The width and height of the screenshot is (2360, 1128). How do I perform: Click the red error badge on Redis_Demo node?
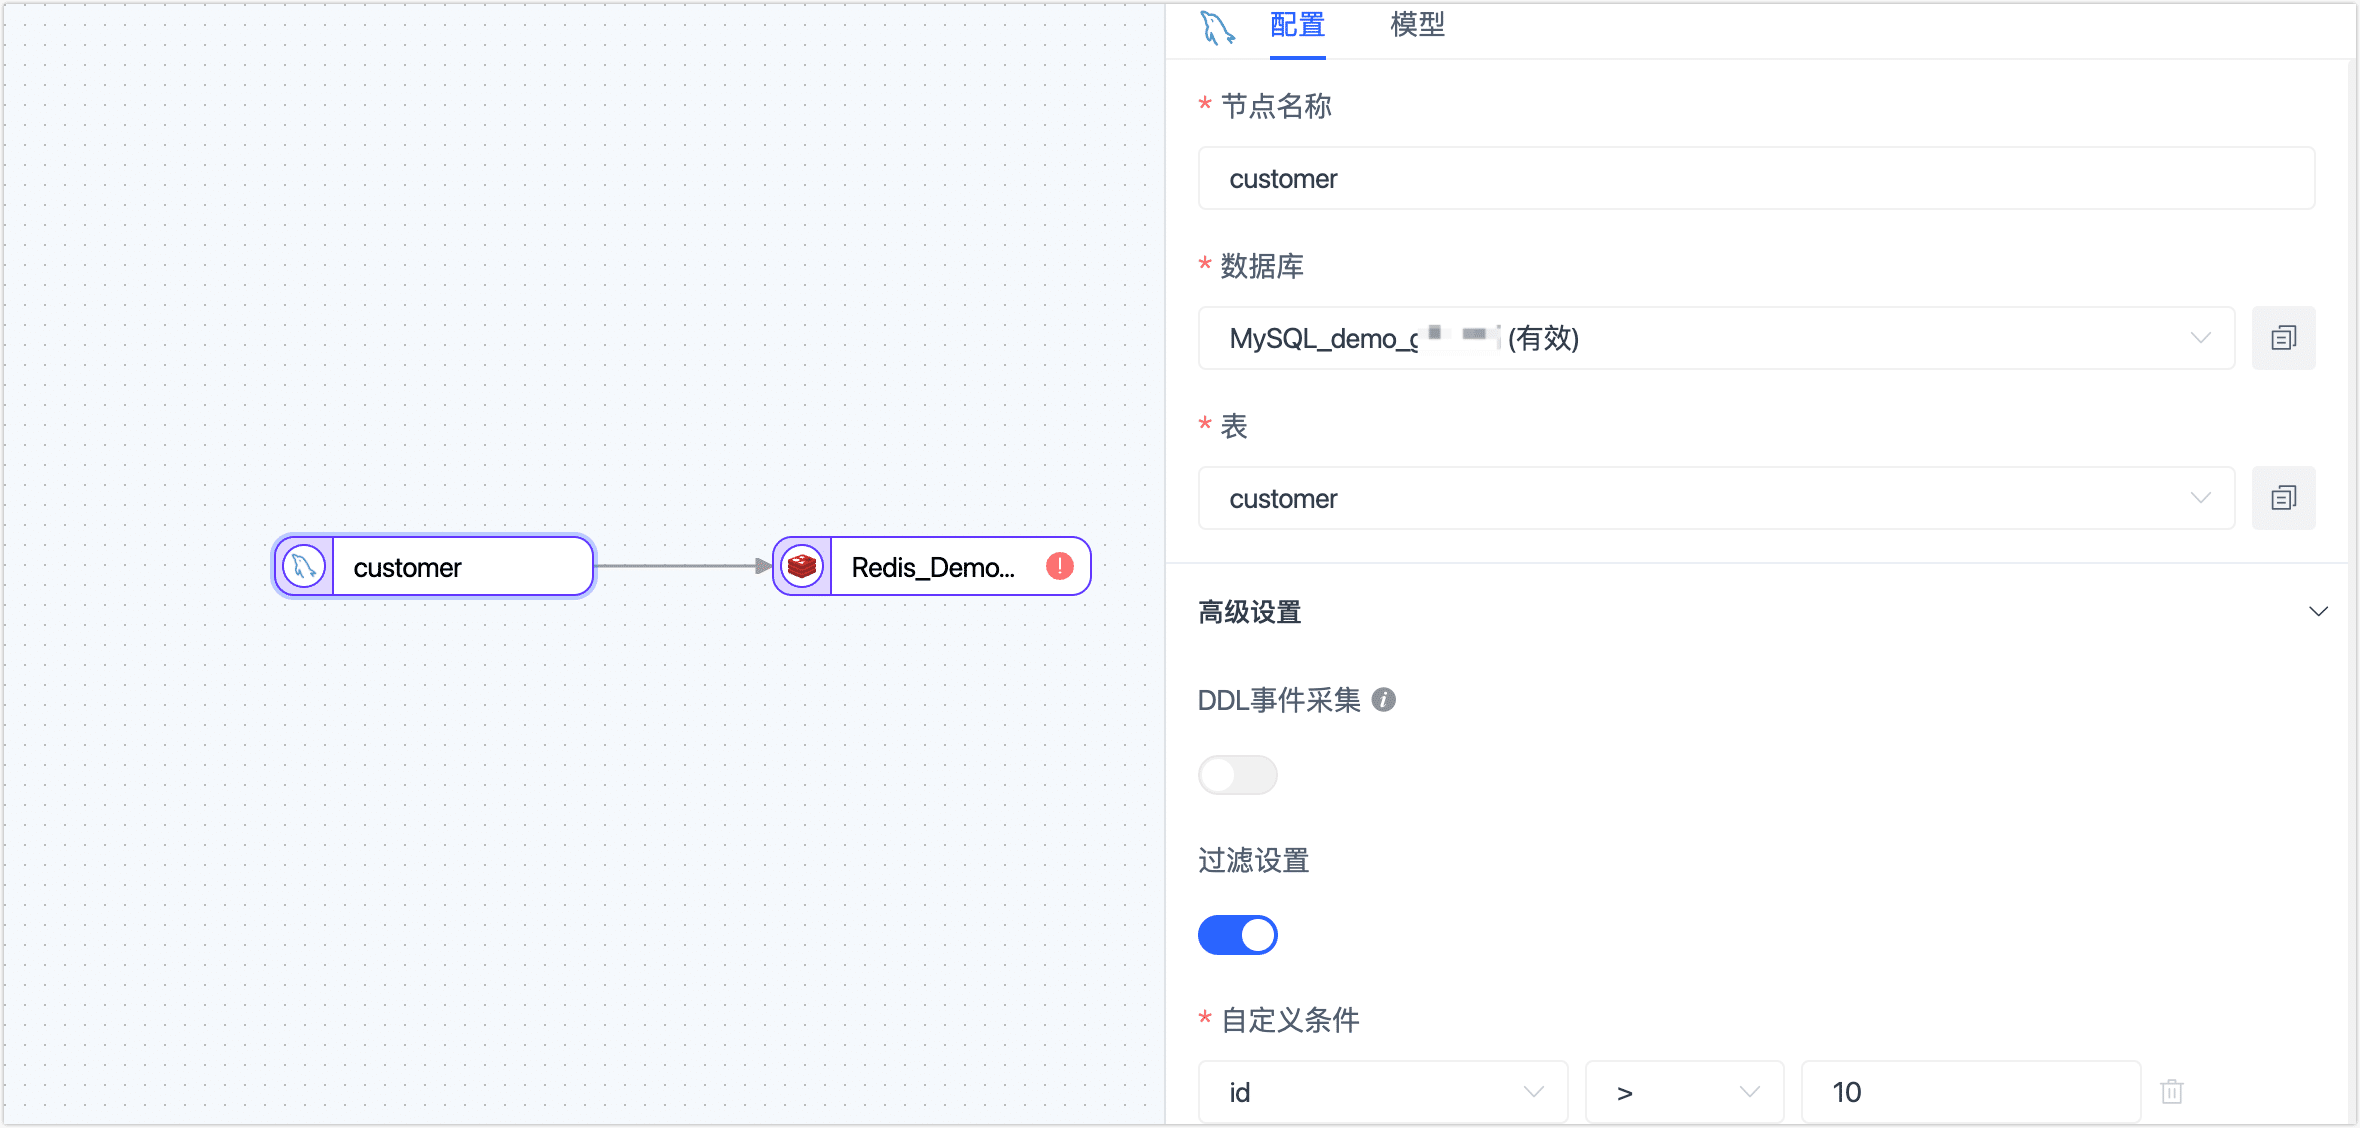(x=1060, y=566)
